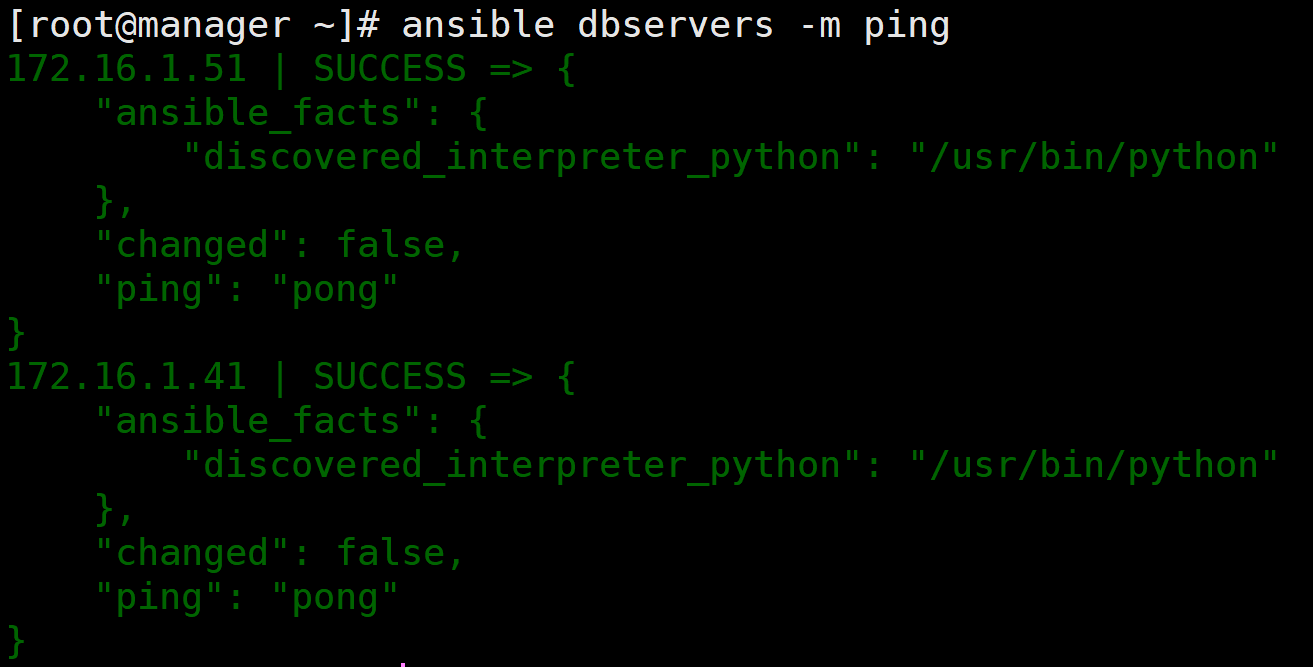1313x667 pixels.
Task: Click the host IP 172.16.1.51
Action: click(126, 69)
